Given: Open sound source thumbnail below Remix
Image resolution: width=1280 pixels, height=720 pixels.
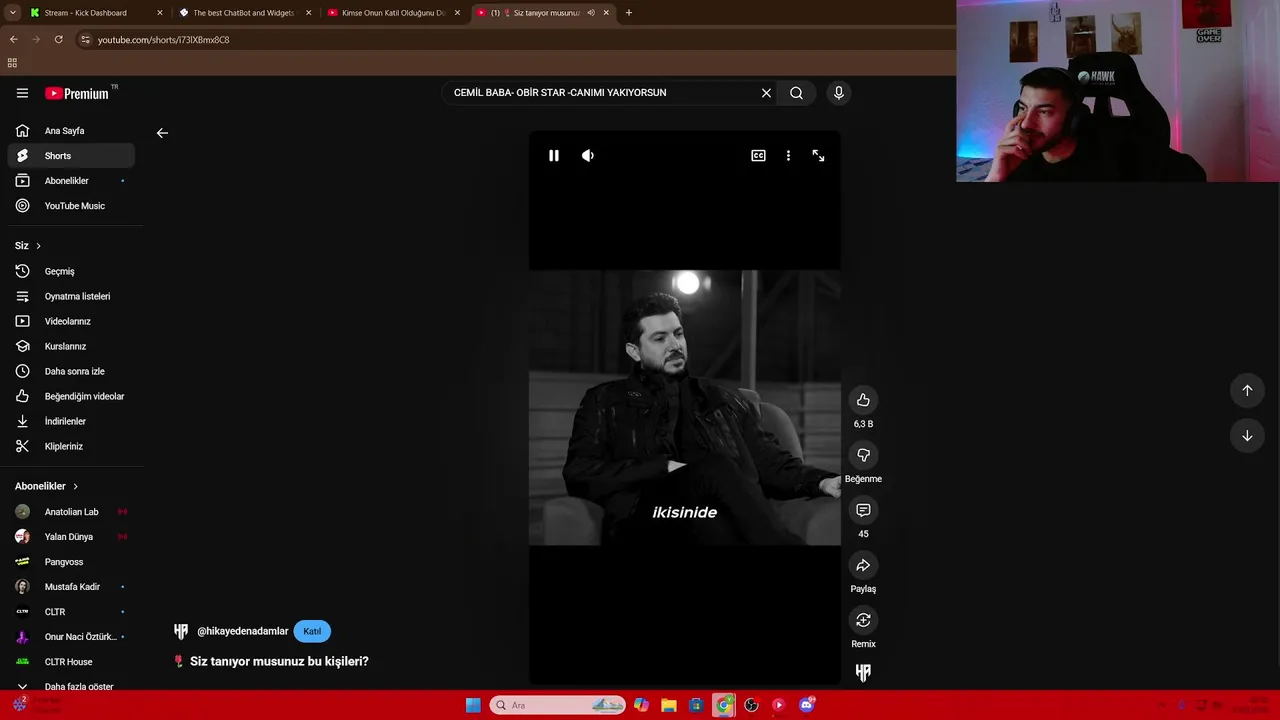Looking at the screenshot, I should coord(863,673).
